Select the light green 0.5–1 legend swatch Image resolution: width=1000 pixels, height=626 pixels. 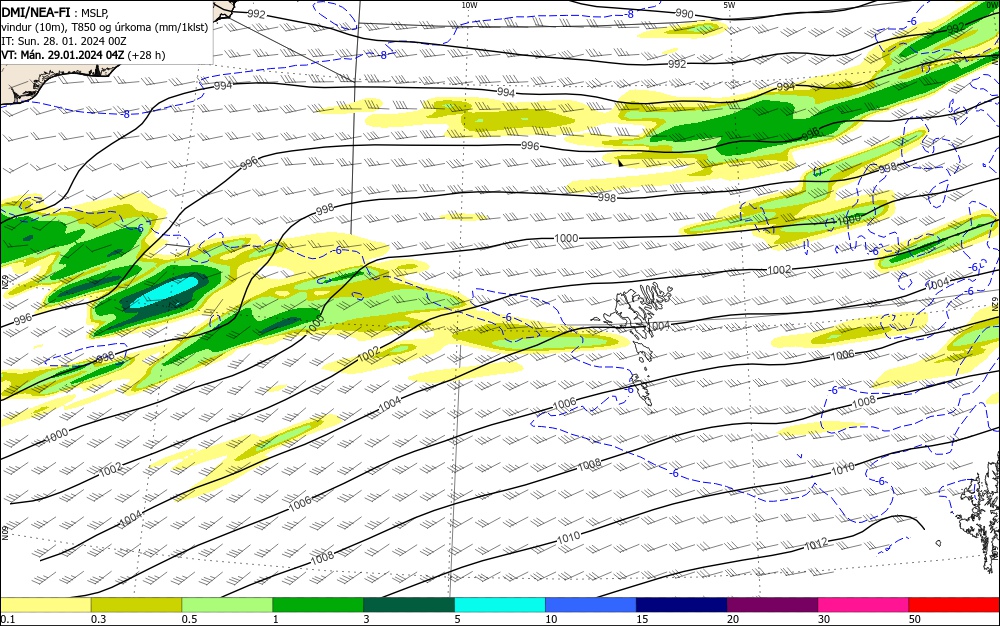click(227, 605)
